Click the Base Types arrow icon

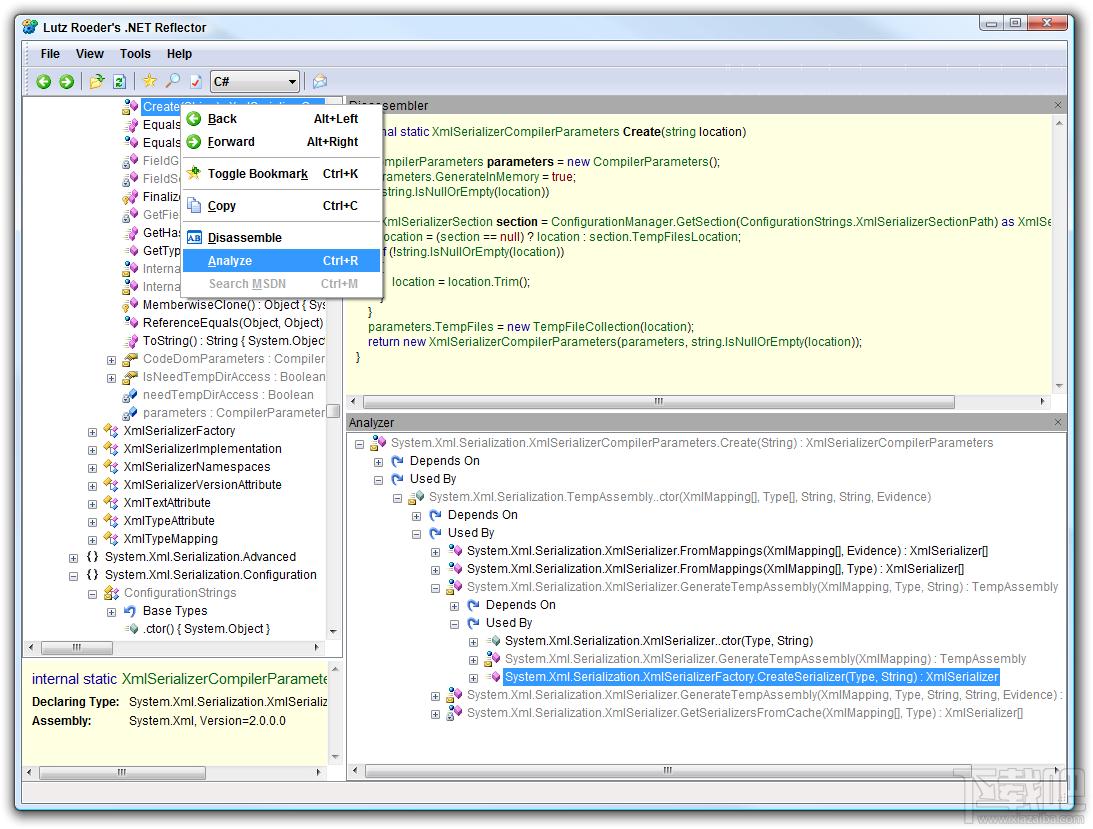(130, 611)
